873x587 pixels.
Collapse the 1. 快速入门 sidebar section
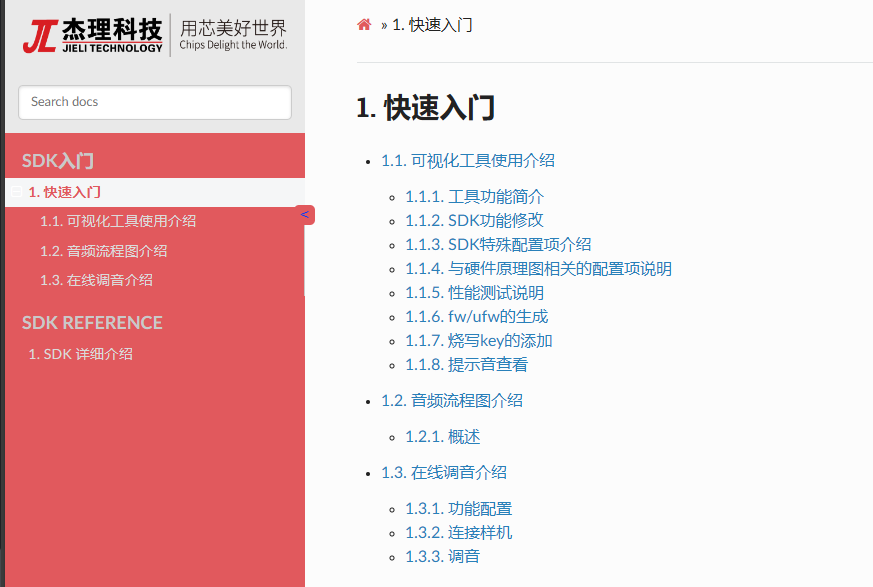tap(16, 192)
